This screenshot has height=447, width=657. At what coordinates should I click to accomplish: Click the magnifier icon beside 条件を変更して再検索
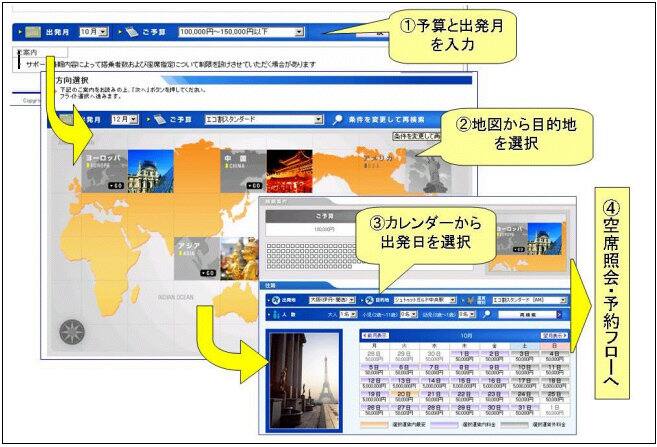pos(340,119)
